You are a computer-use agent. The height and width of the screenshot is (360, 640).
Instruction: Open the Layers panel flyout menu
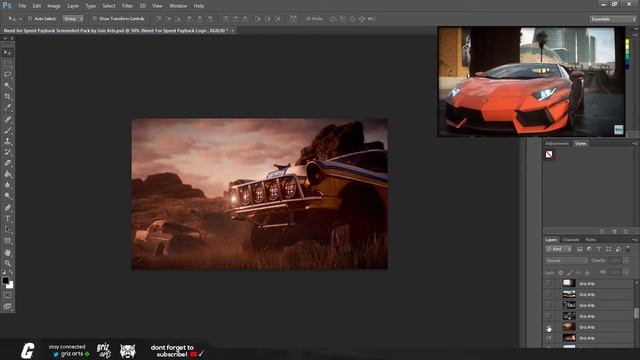(635, 240)
